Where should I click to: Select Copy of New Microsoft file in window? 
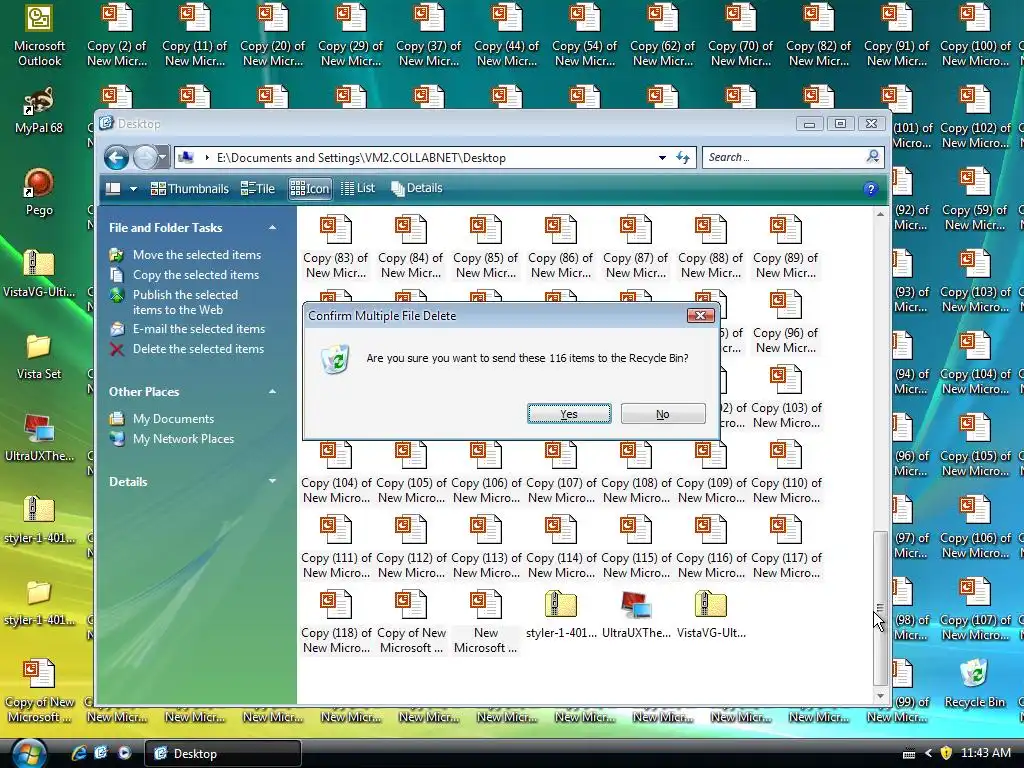pos(411,622)
